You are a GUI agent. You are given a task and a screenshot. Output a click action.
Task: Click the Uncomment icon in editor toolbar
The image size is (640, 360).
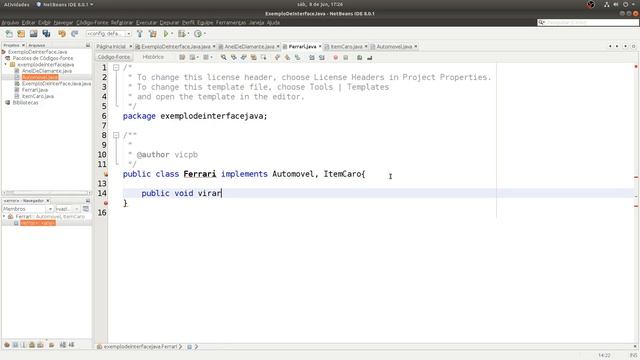tap(369, 58)
